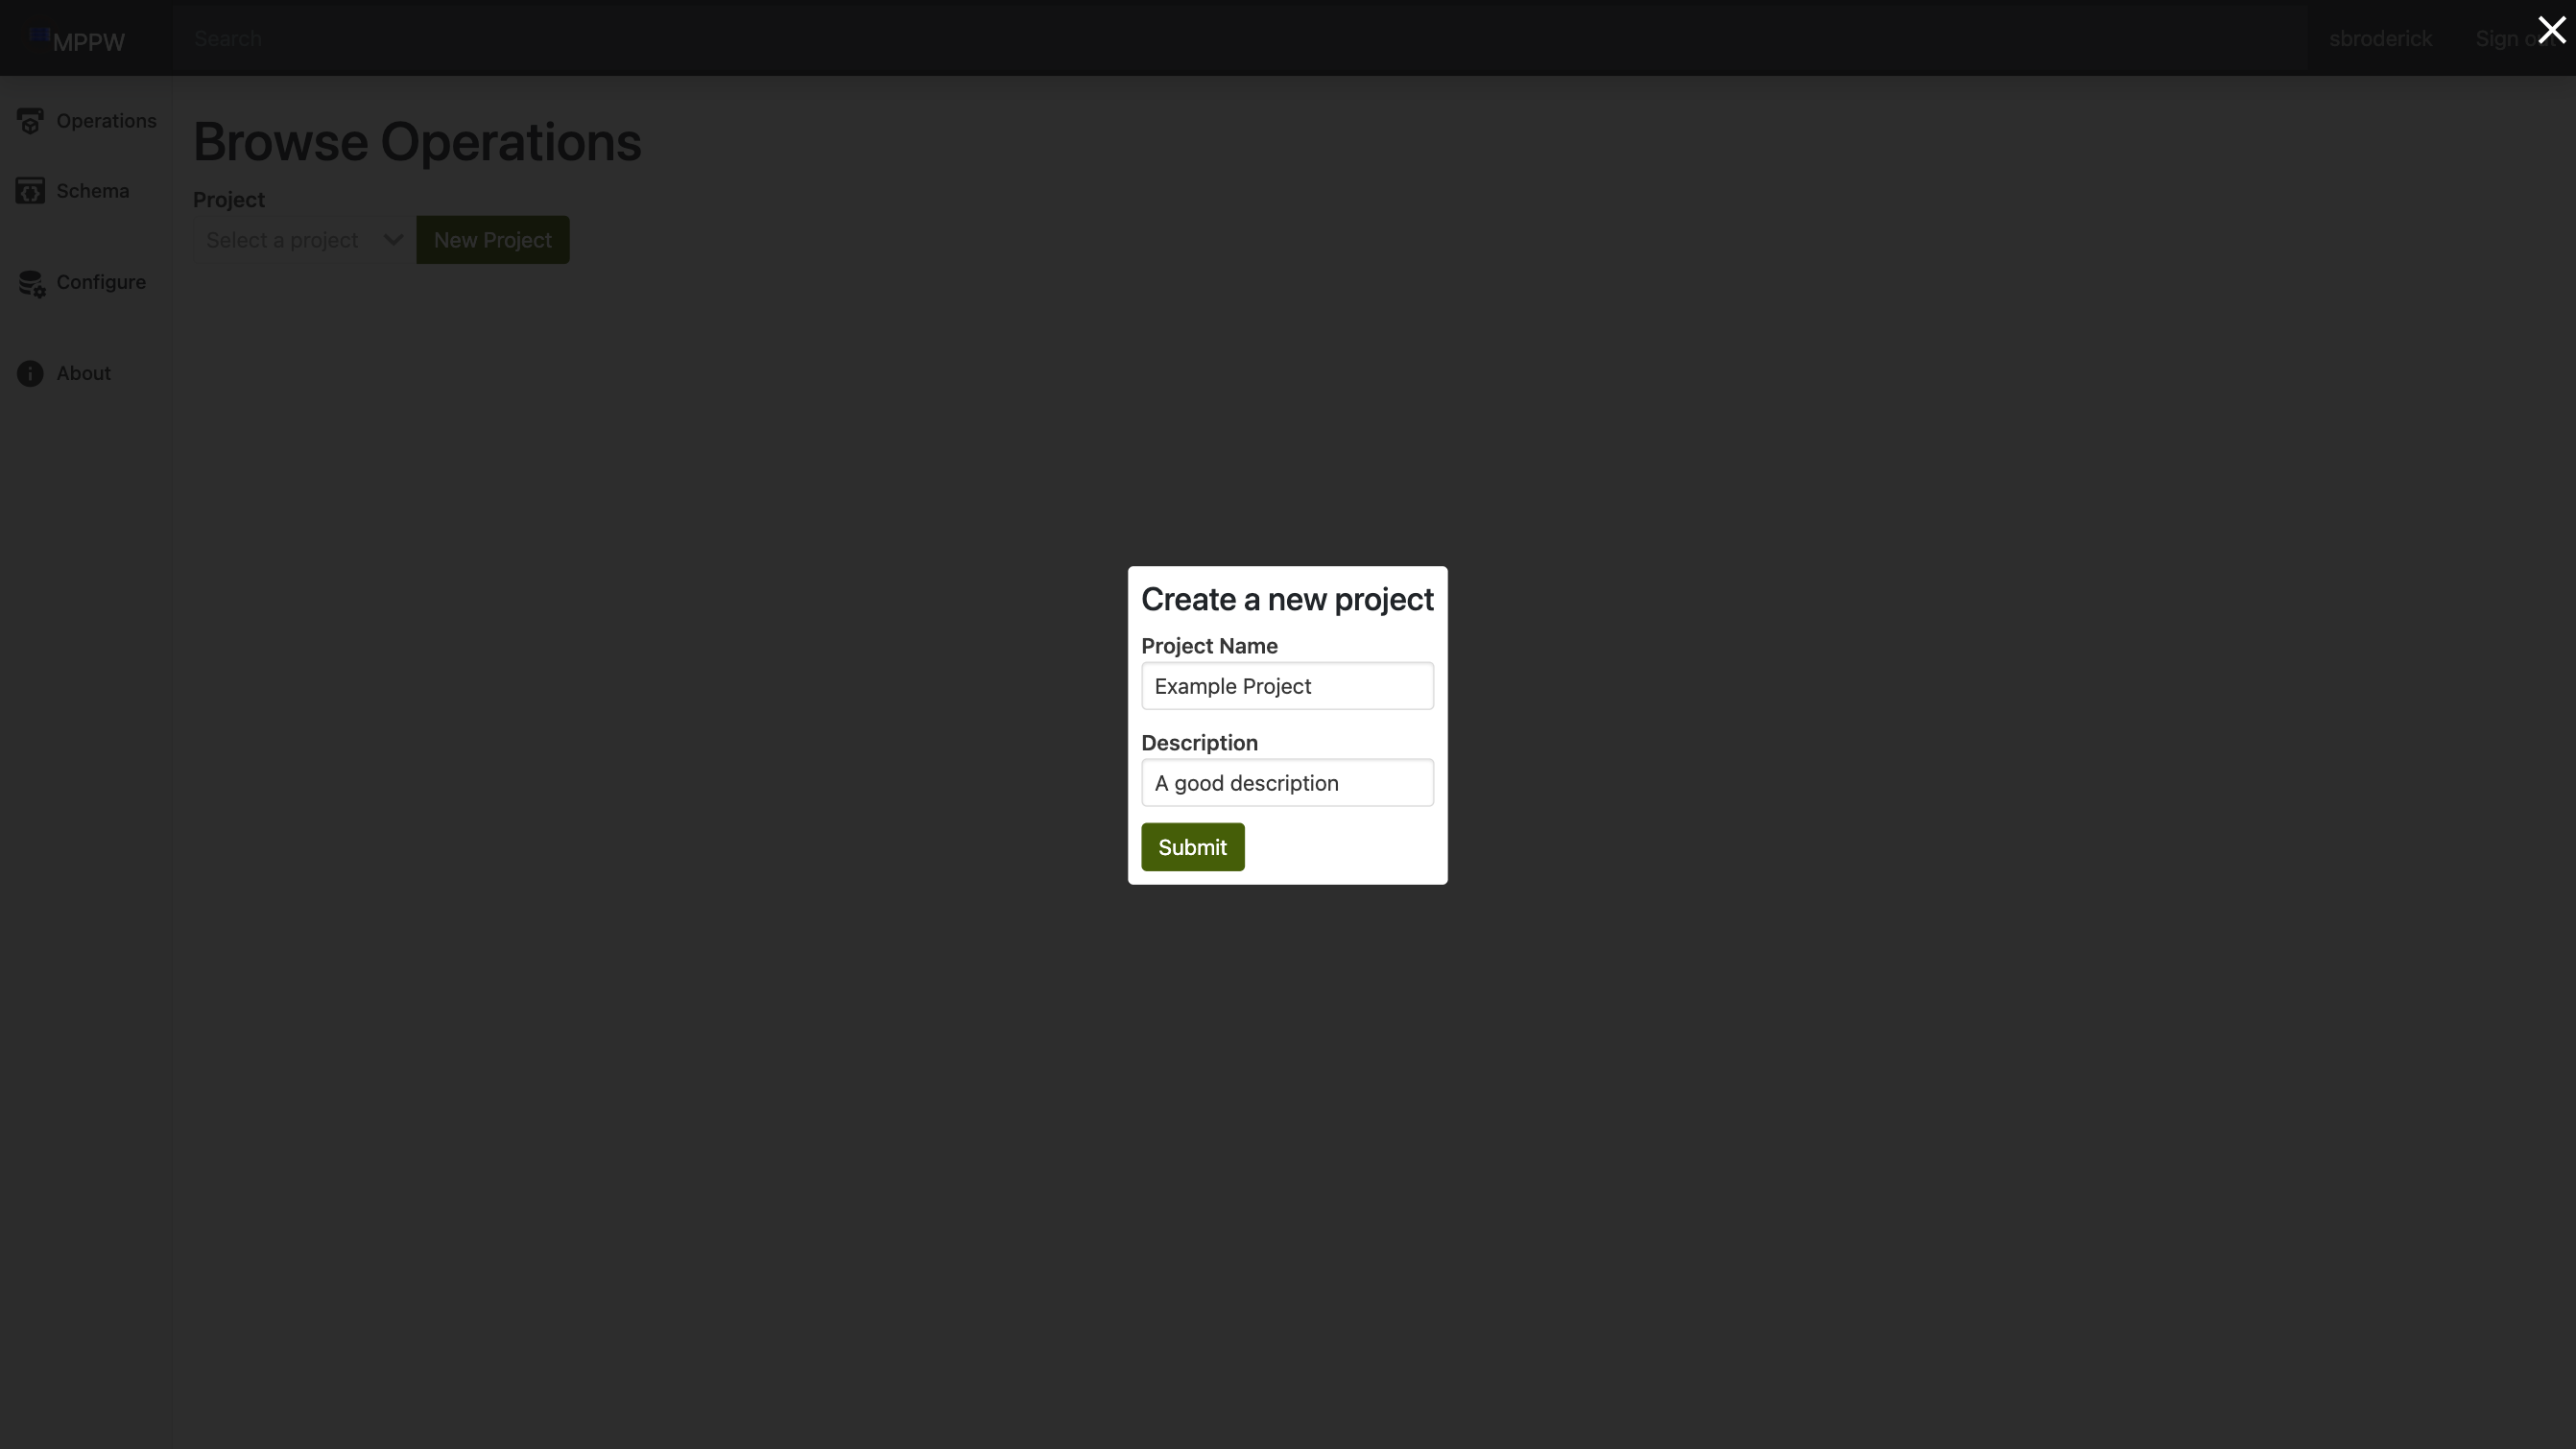Click the Search field in top bar

point(1240,38)
